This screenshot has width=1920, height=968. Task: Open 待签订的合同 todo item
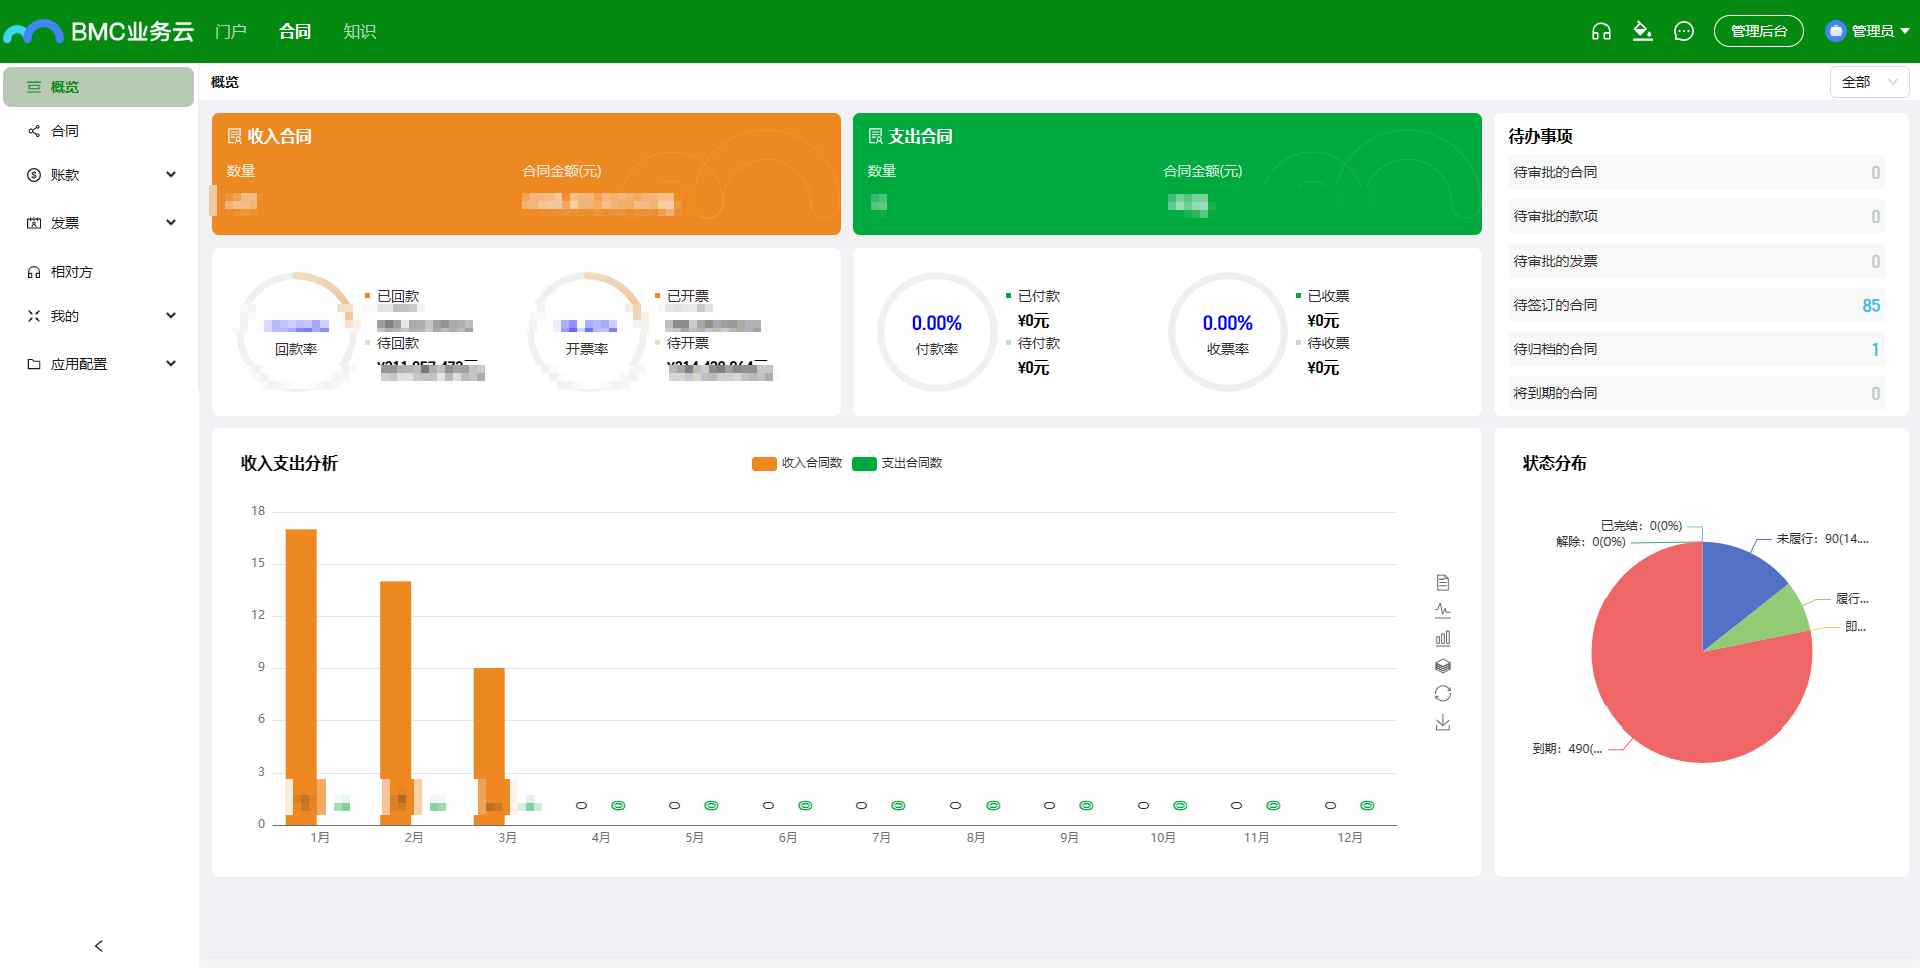[1696, 305]
